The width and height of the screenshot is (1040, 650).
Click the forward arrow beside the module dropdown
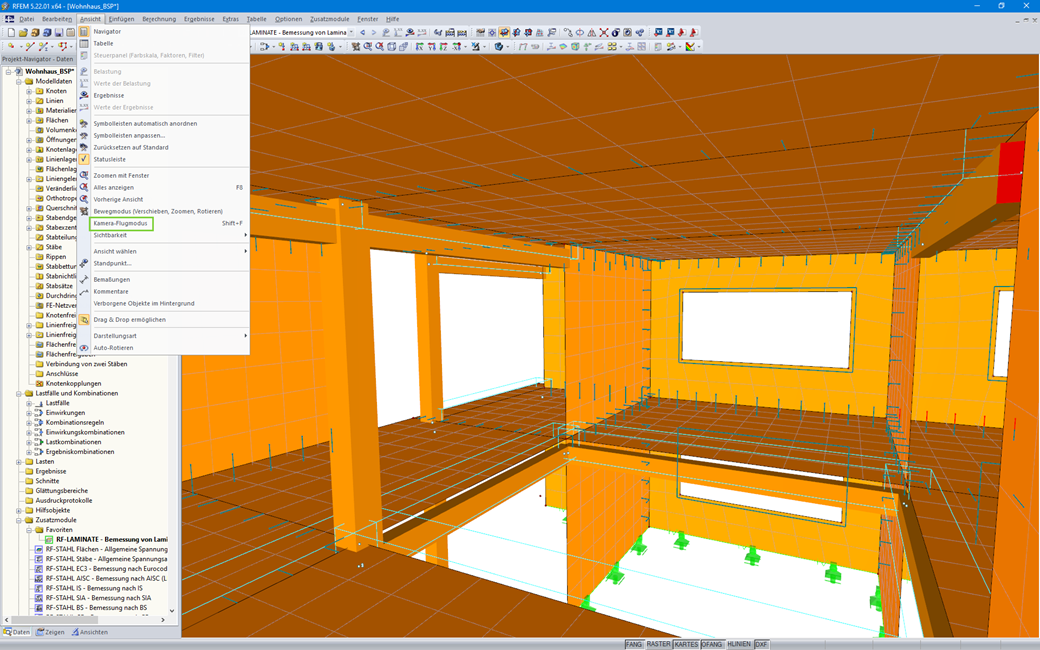tap(374, 31)
